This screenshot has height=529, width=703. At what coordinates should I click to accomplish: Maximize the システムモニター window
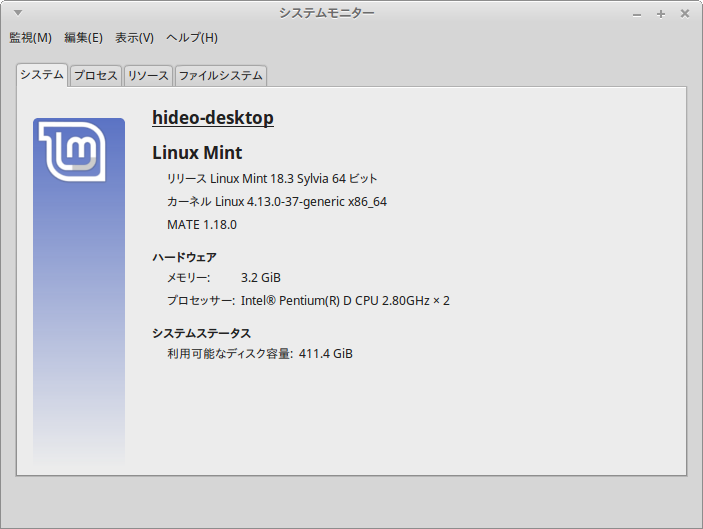pos(660,14)
